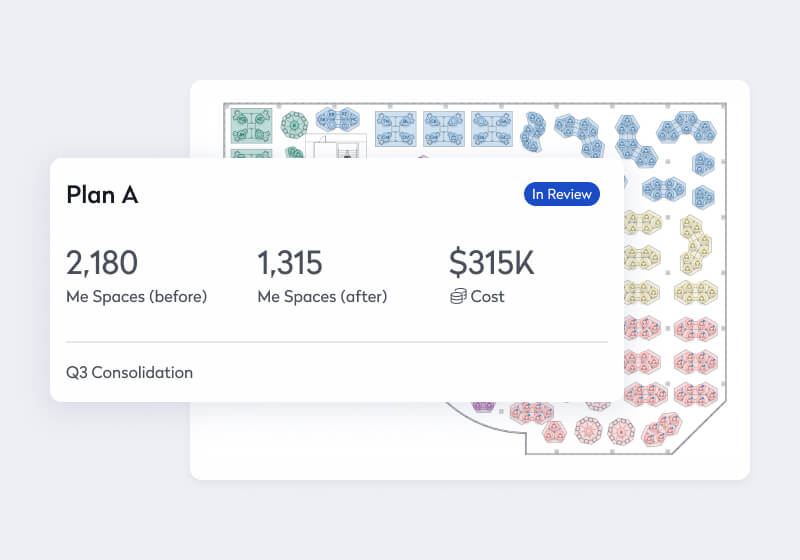Click the $315K cost figure
This screenshot has height=560, width=800.
[491, 263]
